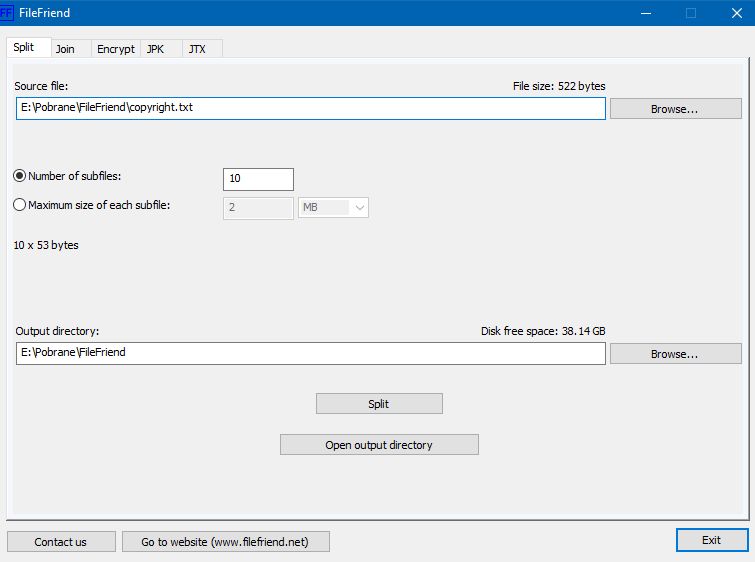Screen dimensions: 755x562
Task: Click the maximum subfile size field
Action: point(258,208)
